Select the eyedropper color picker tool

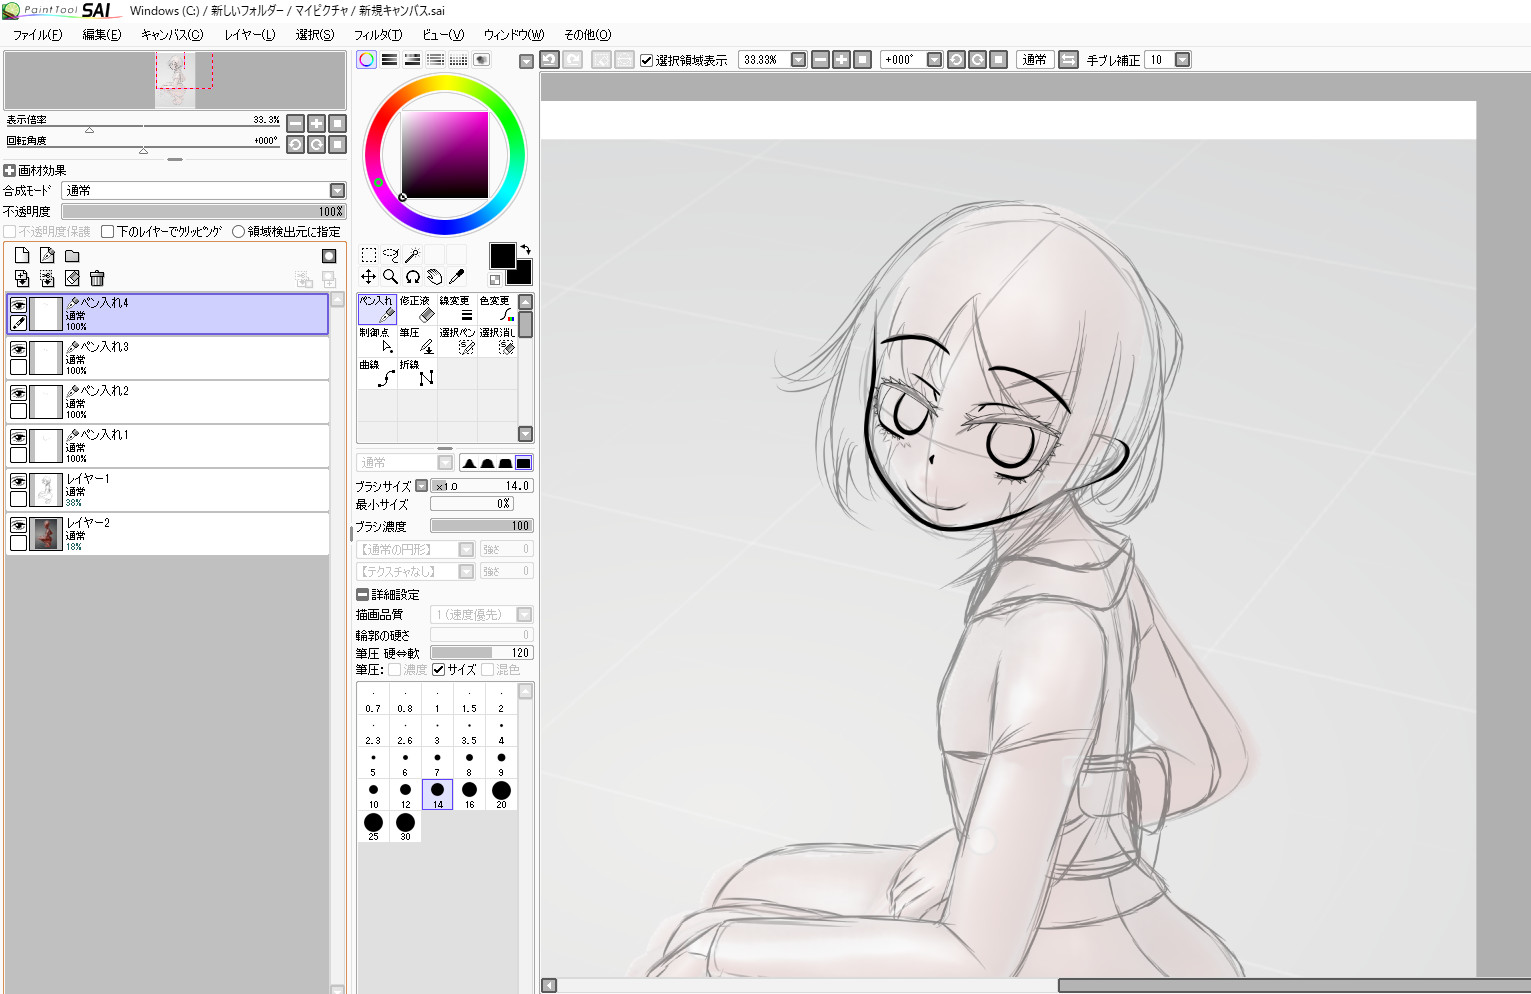457,277
